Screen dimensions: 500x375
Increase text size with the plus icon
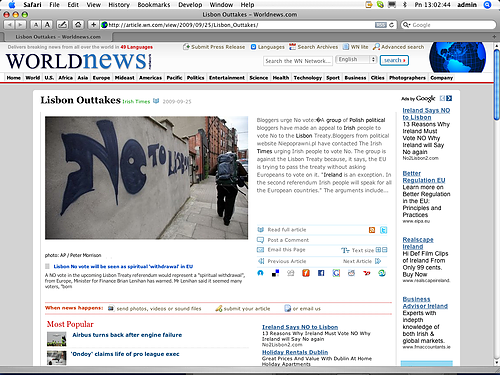378,250
